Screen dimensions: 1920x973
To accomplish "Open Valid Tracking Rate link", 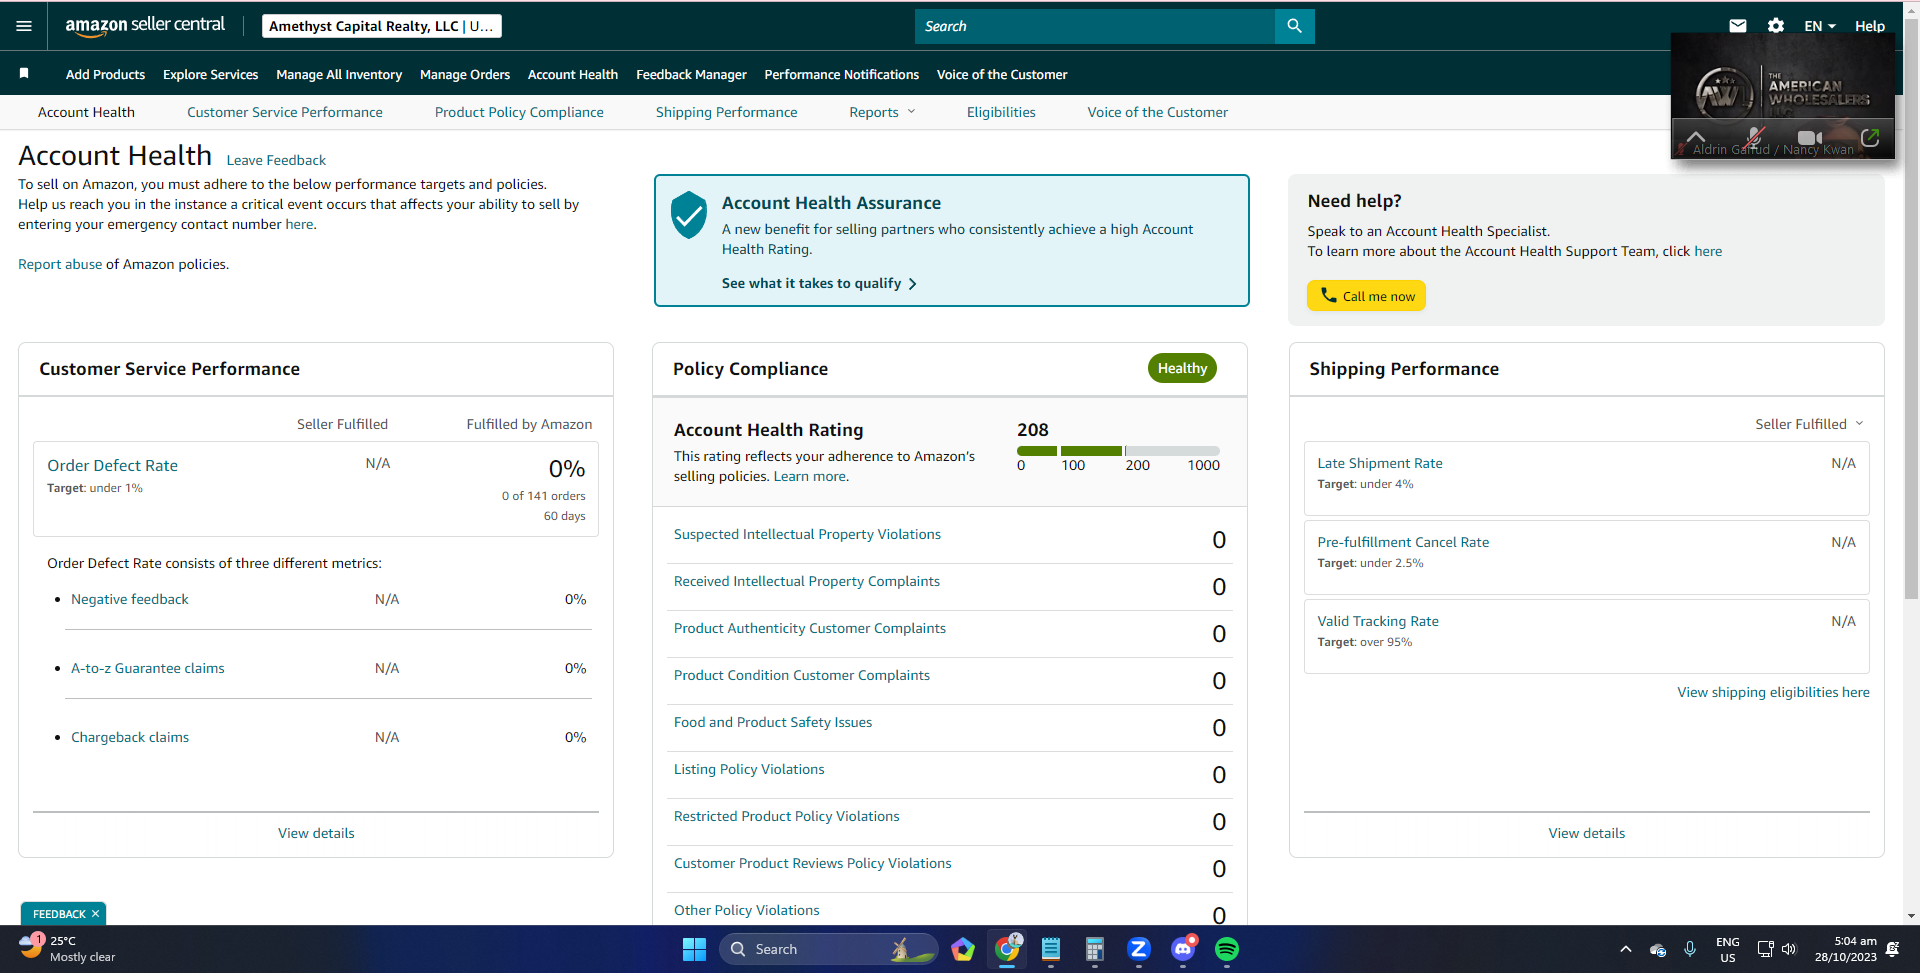I will (1377, 621).
